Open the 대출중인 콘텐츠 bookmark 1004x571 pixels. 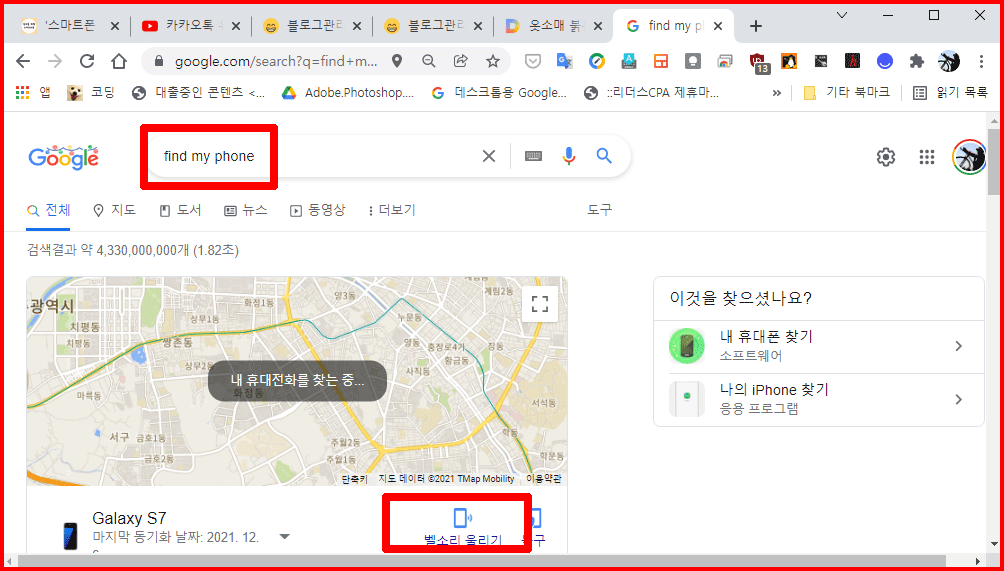point(198,93)
